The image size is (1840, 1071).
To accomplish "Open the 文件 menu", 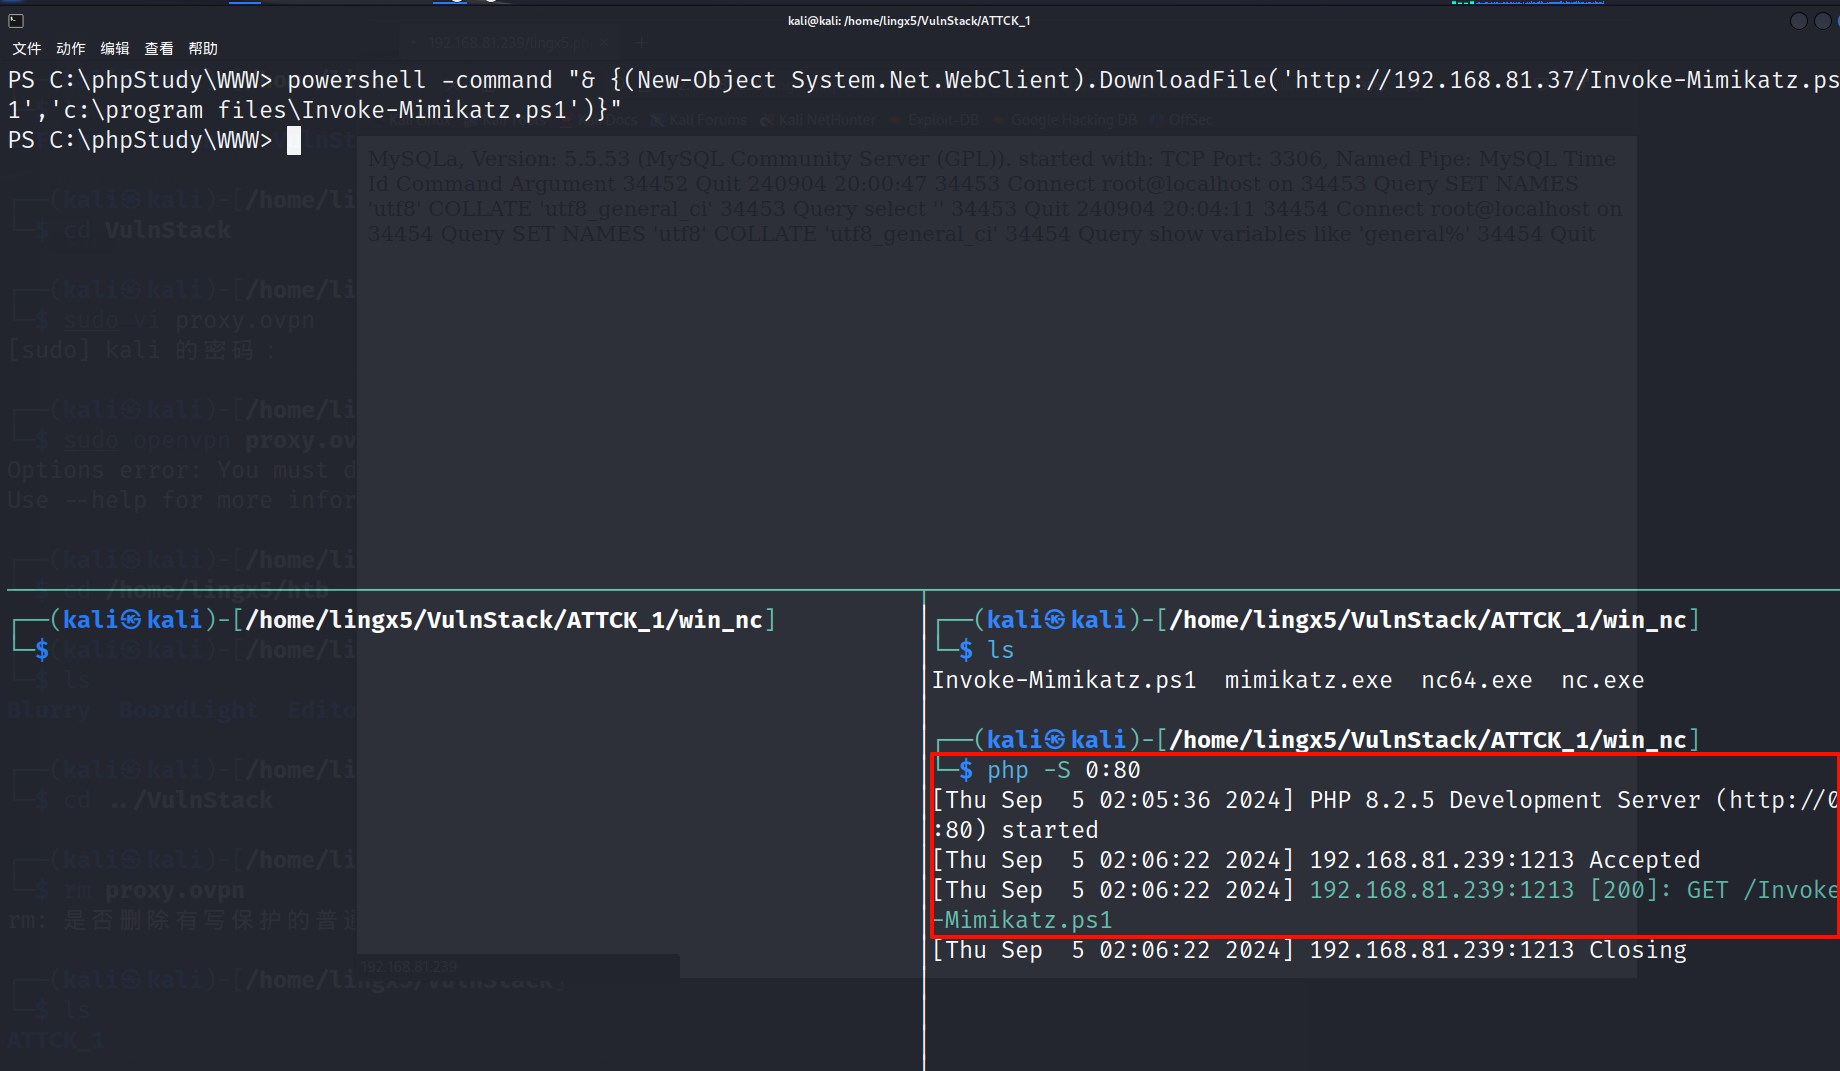I will tap(27, 48).
